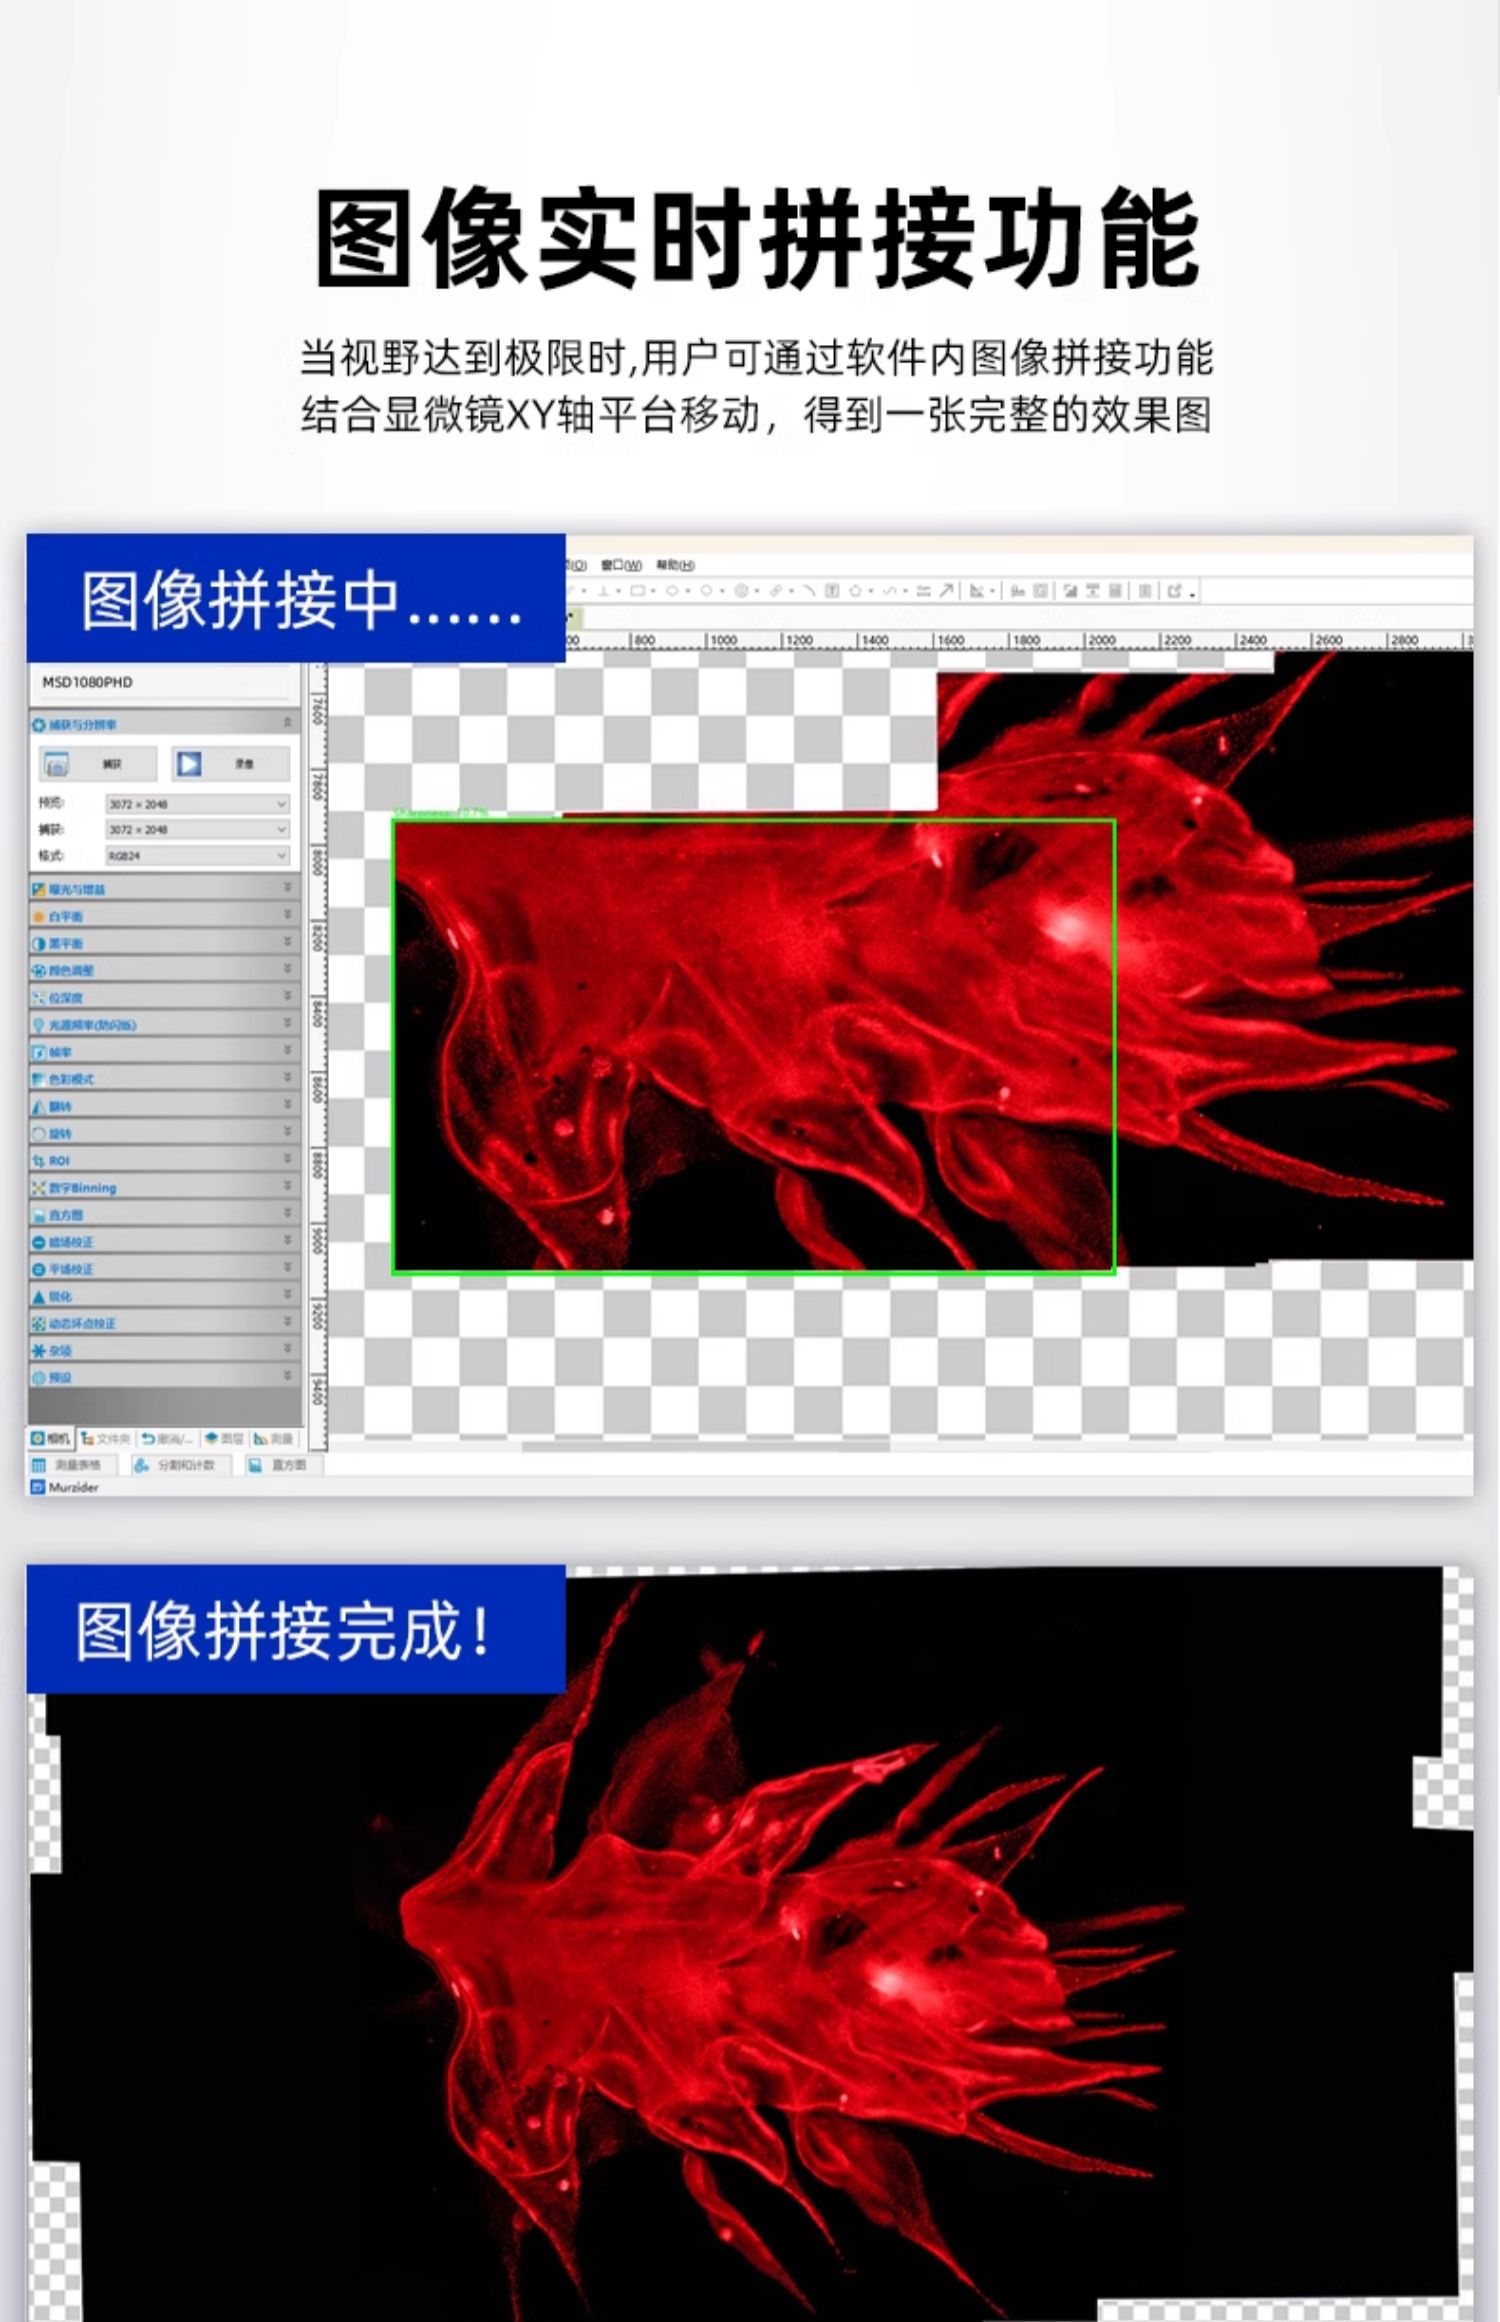Expand the 翻转 flip section
Screen dimensions: 1500x2322
click(x=164, y=1106)
